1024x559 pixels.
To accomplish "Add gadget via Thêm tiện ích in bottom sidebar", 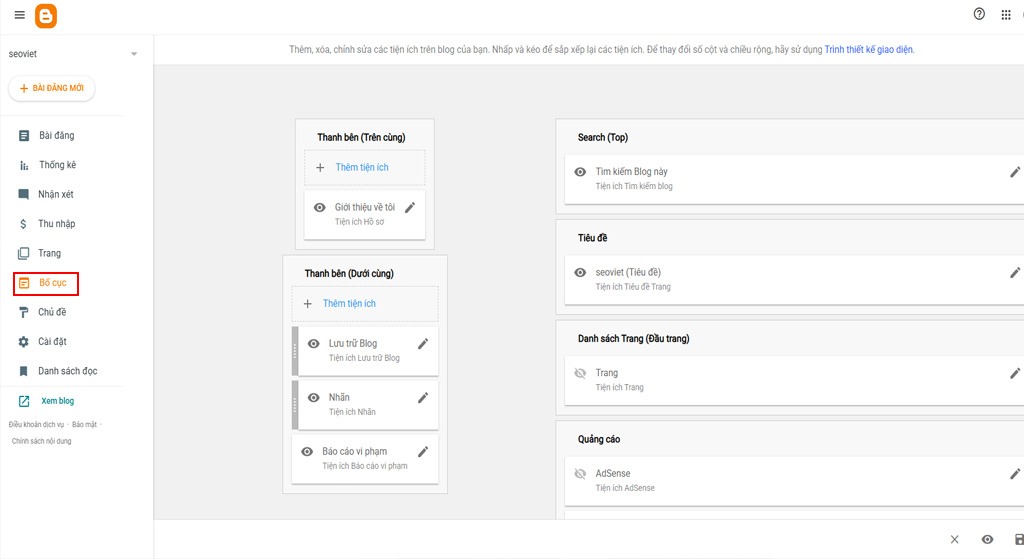I will pos(364,304).
